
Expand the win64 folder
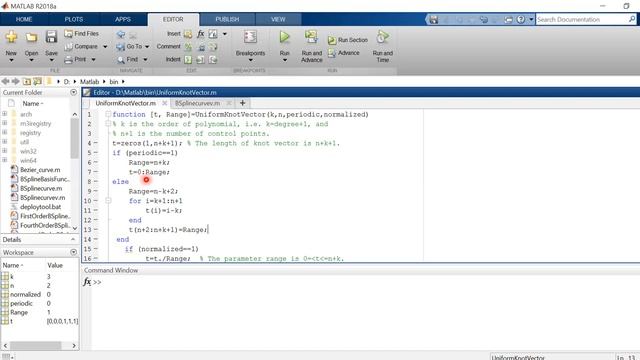[4, 160]
